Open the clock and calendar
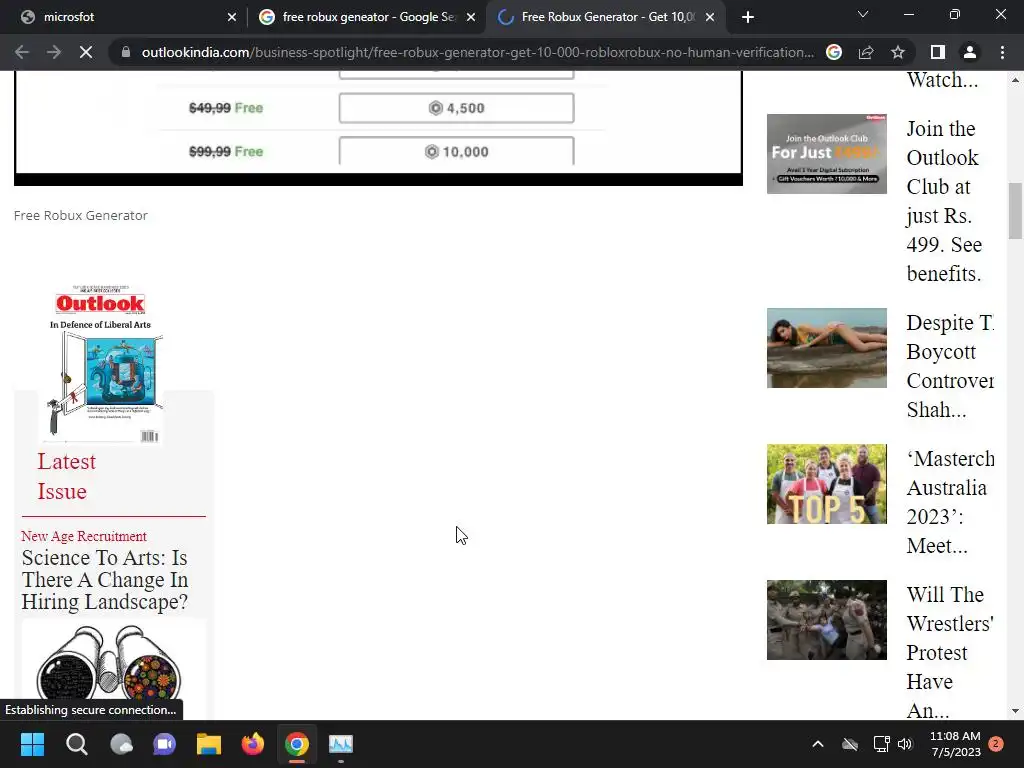This screenshot has height=768, width=1024. [x=955, y=744]
